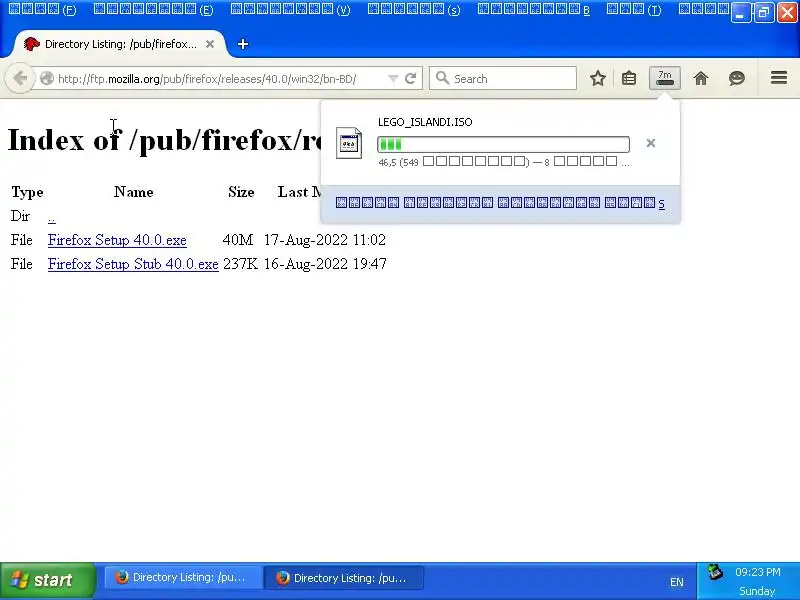Open the History menu (S)

tap(414, 9)
